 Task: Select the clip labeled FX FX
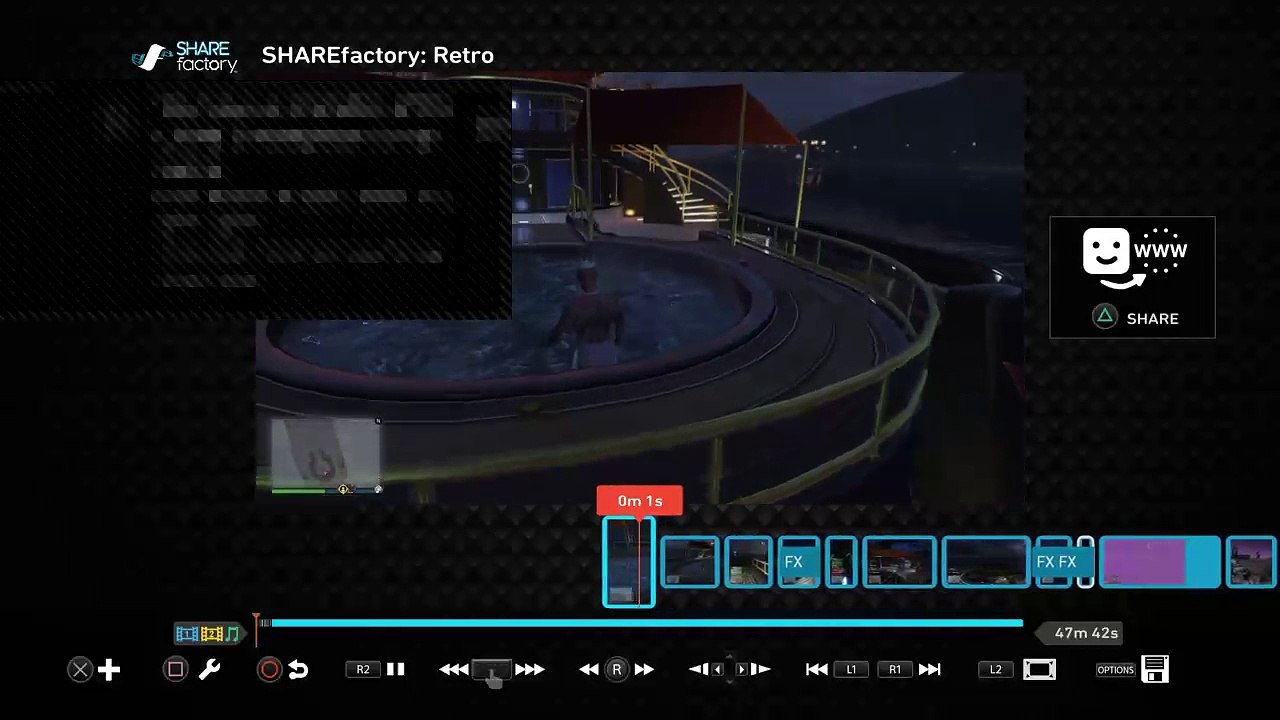[1056, 562]
